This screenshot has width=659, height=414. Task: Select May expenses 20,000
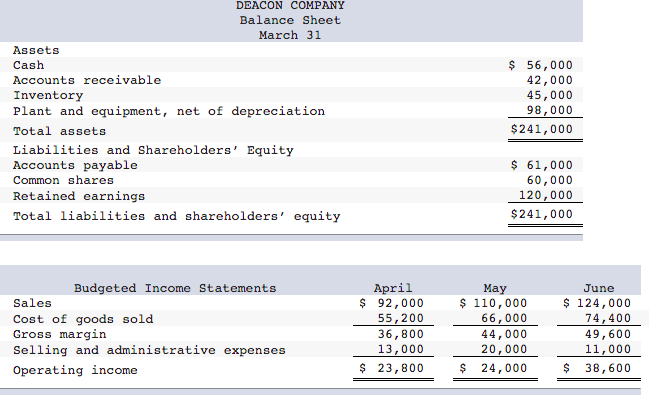click(x=504, y=349)
